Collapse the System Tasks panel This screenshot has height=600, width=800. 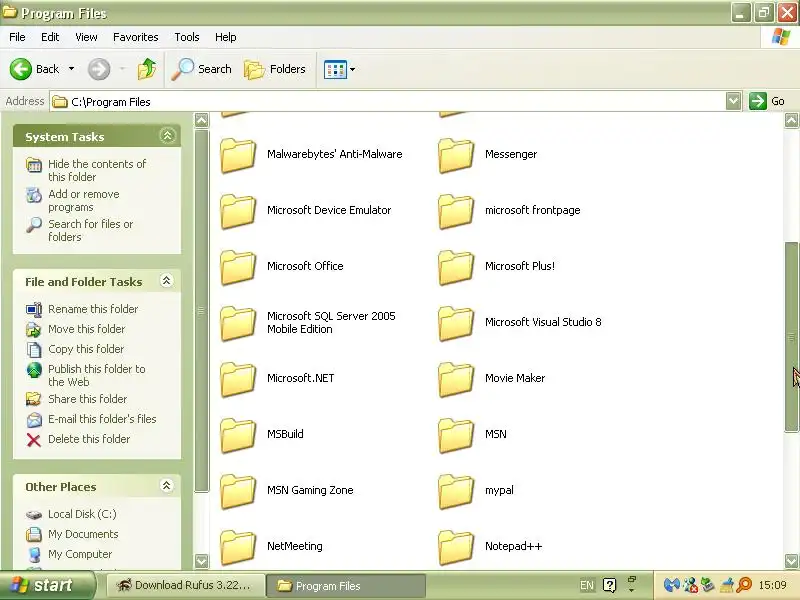[x=167, y=136]
